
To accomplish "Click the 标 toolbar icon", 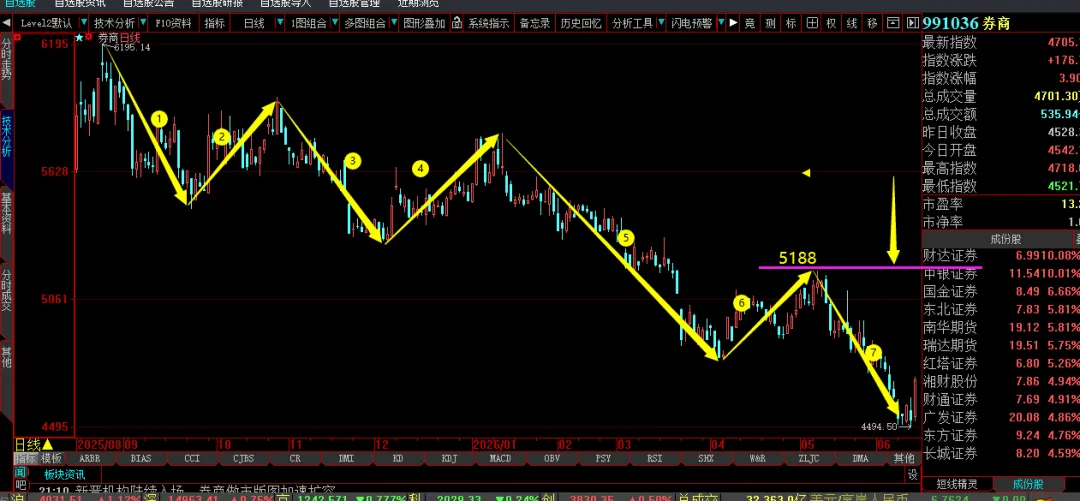I will point(791,23).
